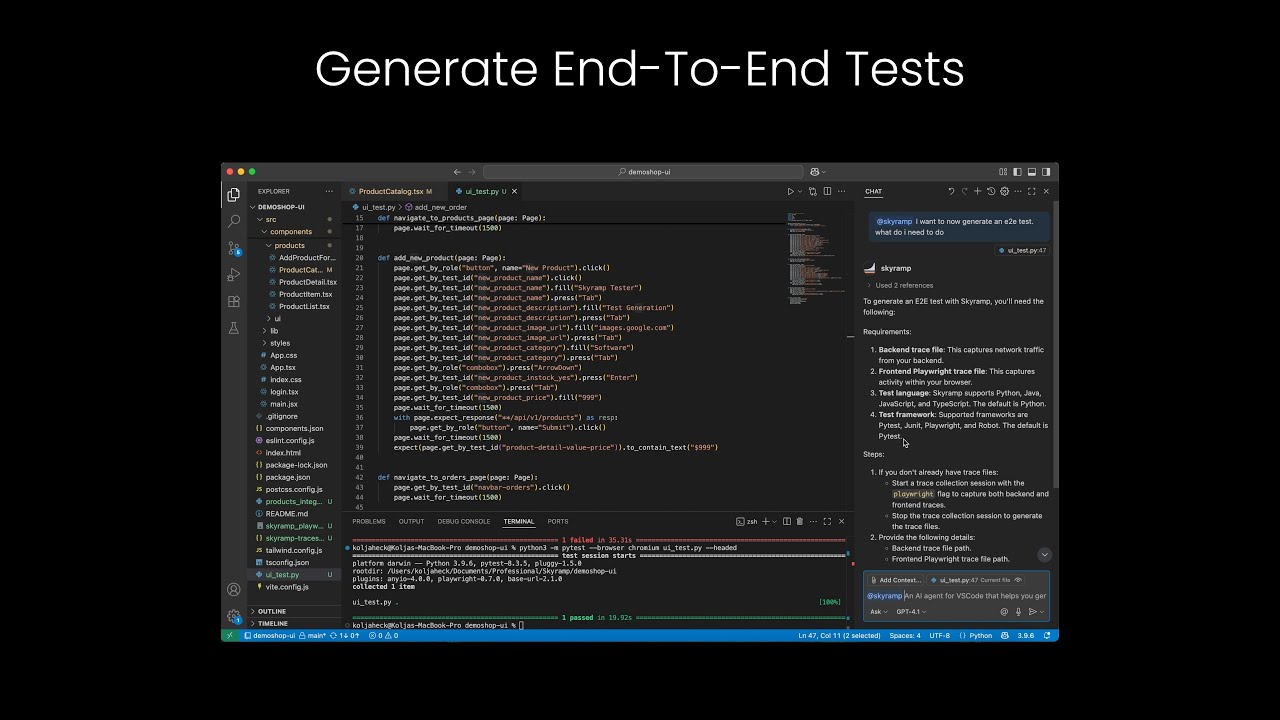Expand the styles folder
The width and height of the screenshot is (1280, 720).
pos(280,343)
